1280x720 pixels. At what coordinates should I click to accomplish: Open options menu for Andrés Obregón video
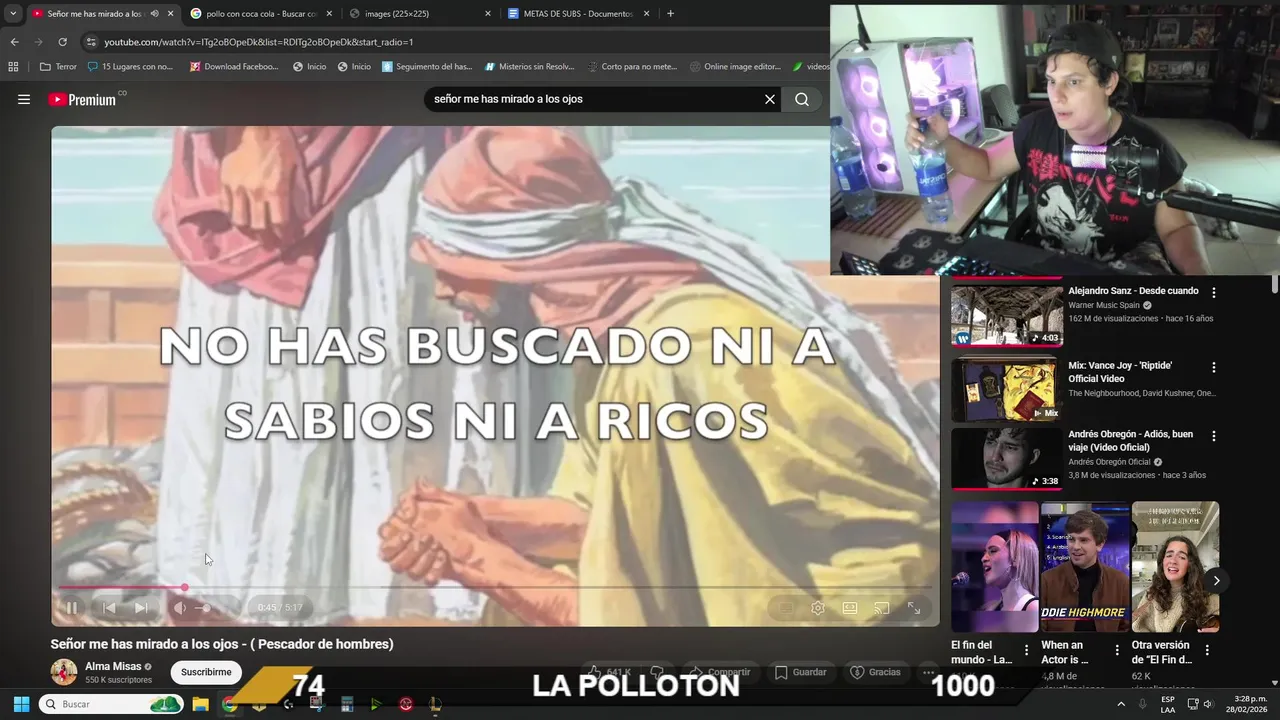[1214, 436]
